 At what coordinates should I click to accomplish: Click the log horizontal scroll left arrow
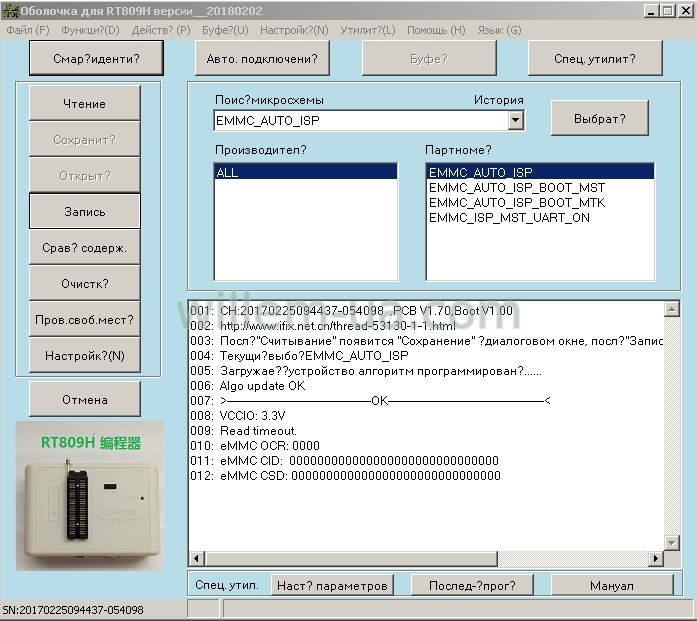tap(197, 558)
